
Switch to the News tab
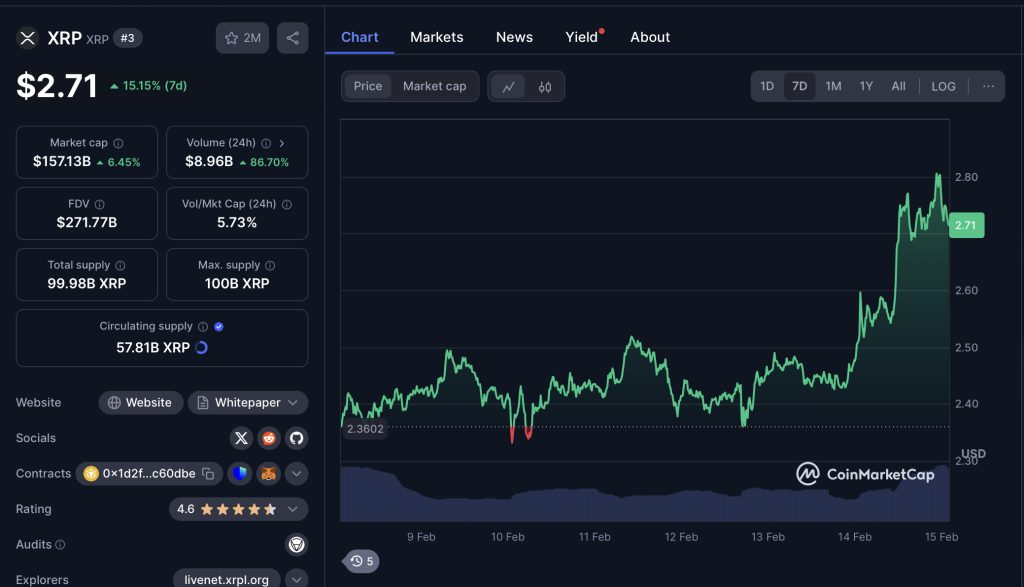pos(514,37)
